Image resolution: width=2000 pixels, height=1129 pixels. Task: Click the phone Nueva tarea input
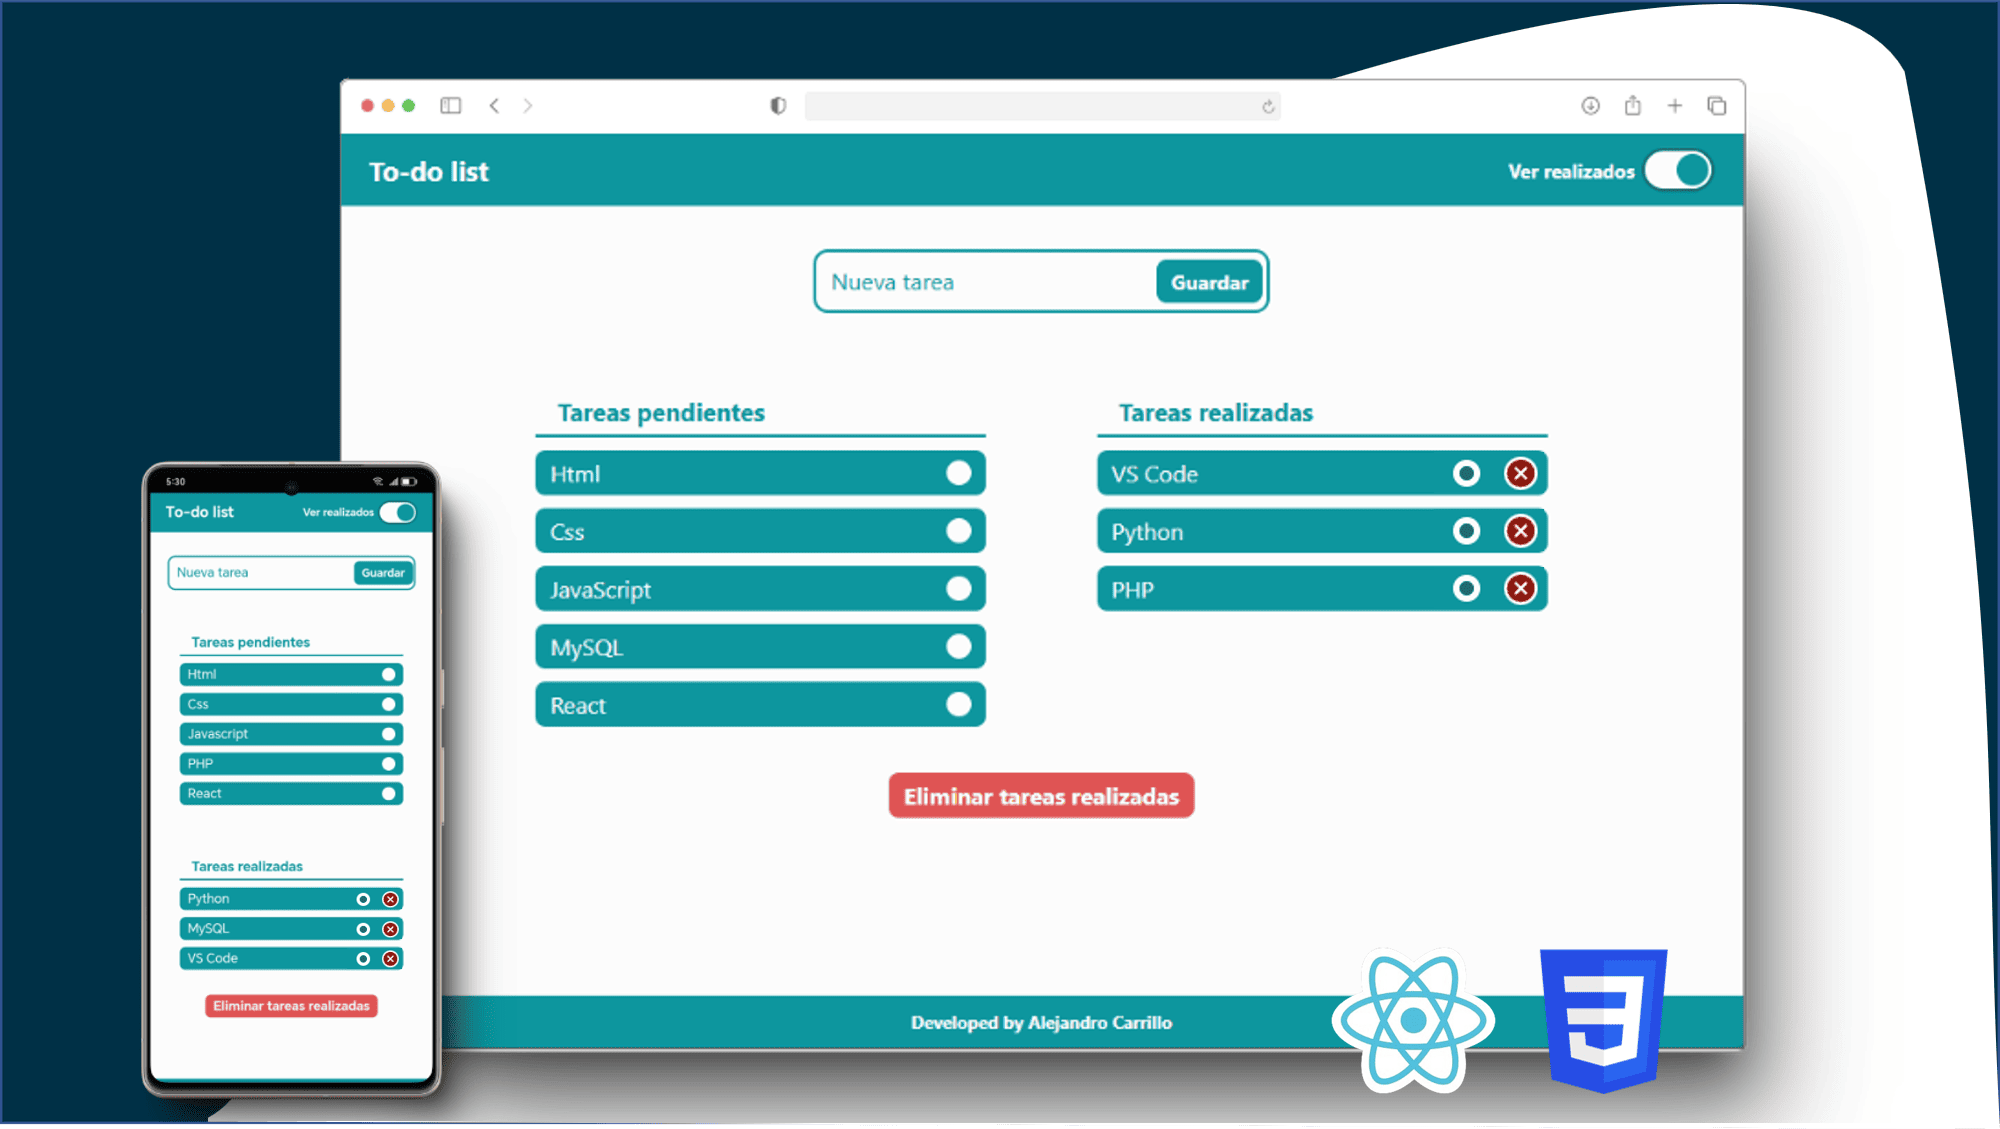(x=262, y=573)
